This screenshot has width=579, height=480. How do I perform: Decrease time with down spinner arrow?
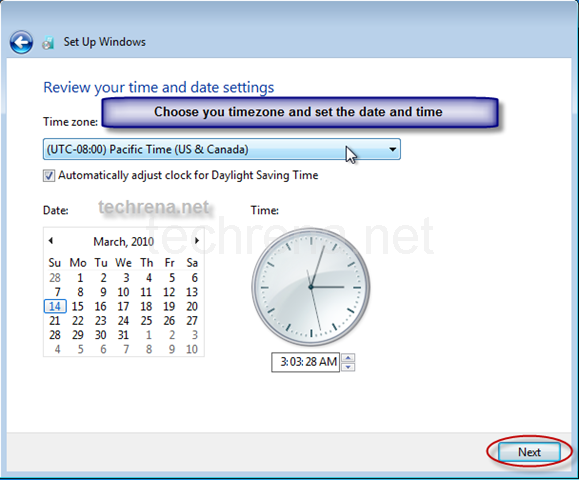348,367
